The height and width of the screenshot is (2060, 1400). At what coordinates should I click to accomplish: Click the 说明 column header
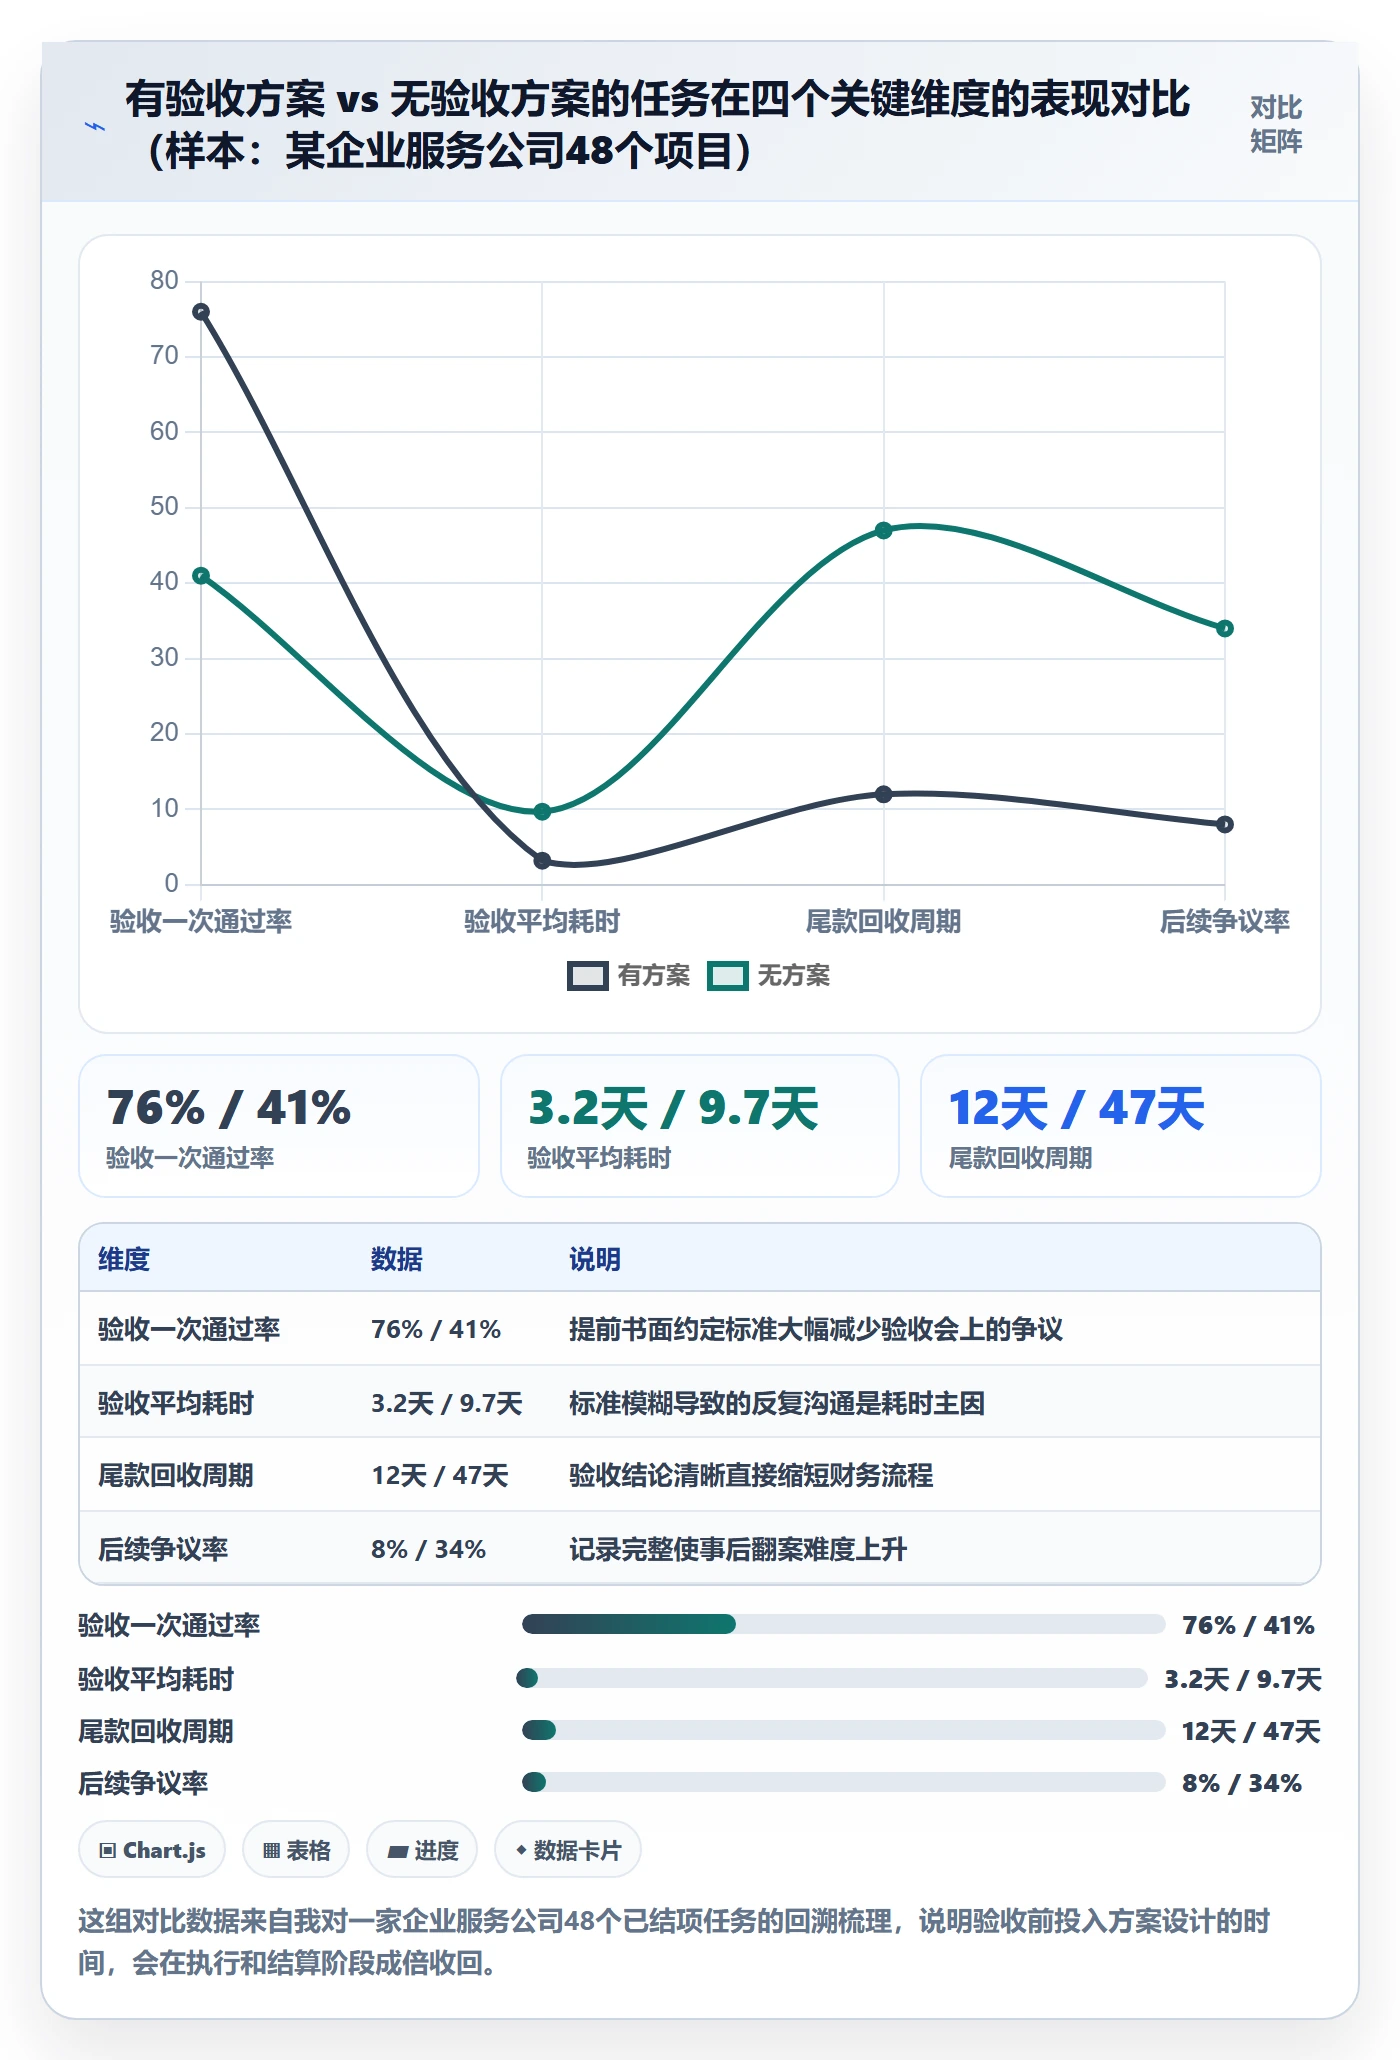coord(595,1259)
